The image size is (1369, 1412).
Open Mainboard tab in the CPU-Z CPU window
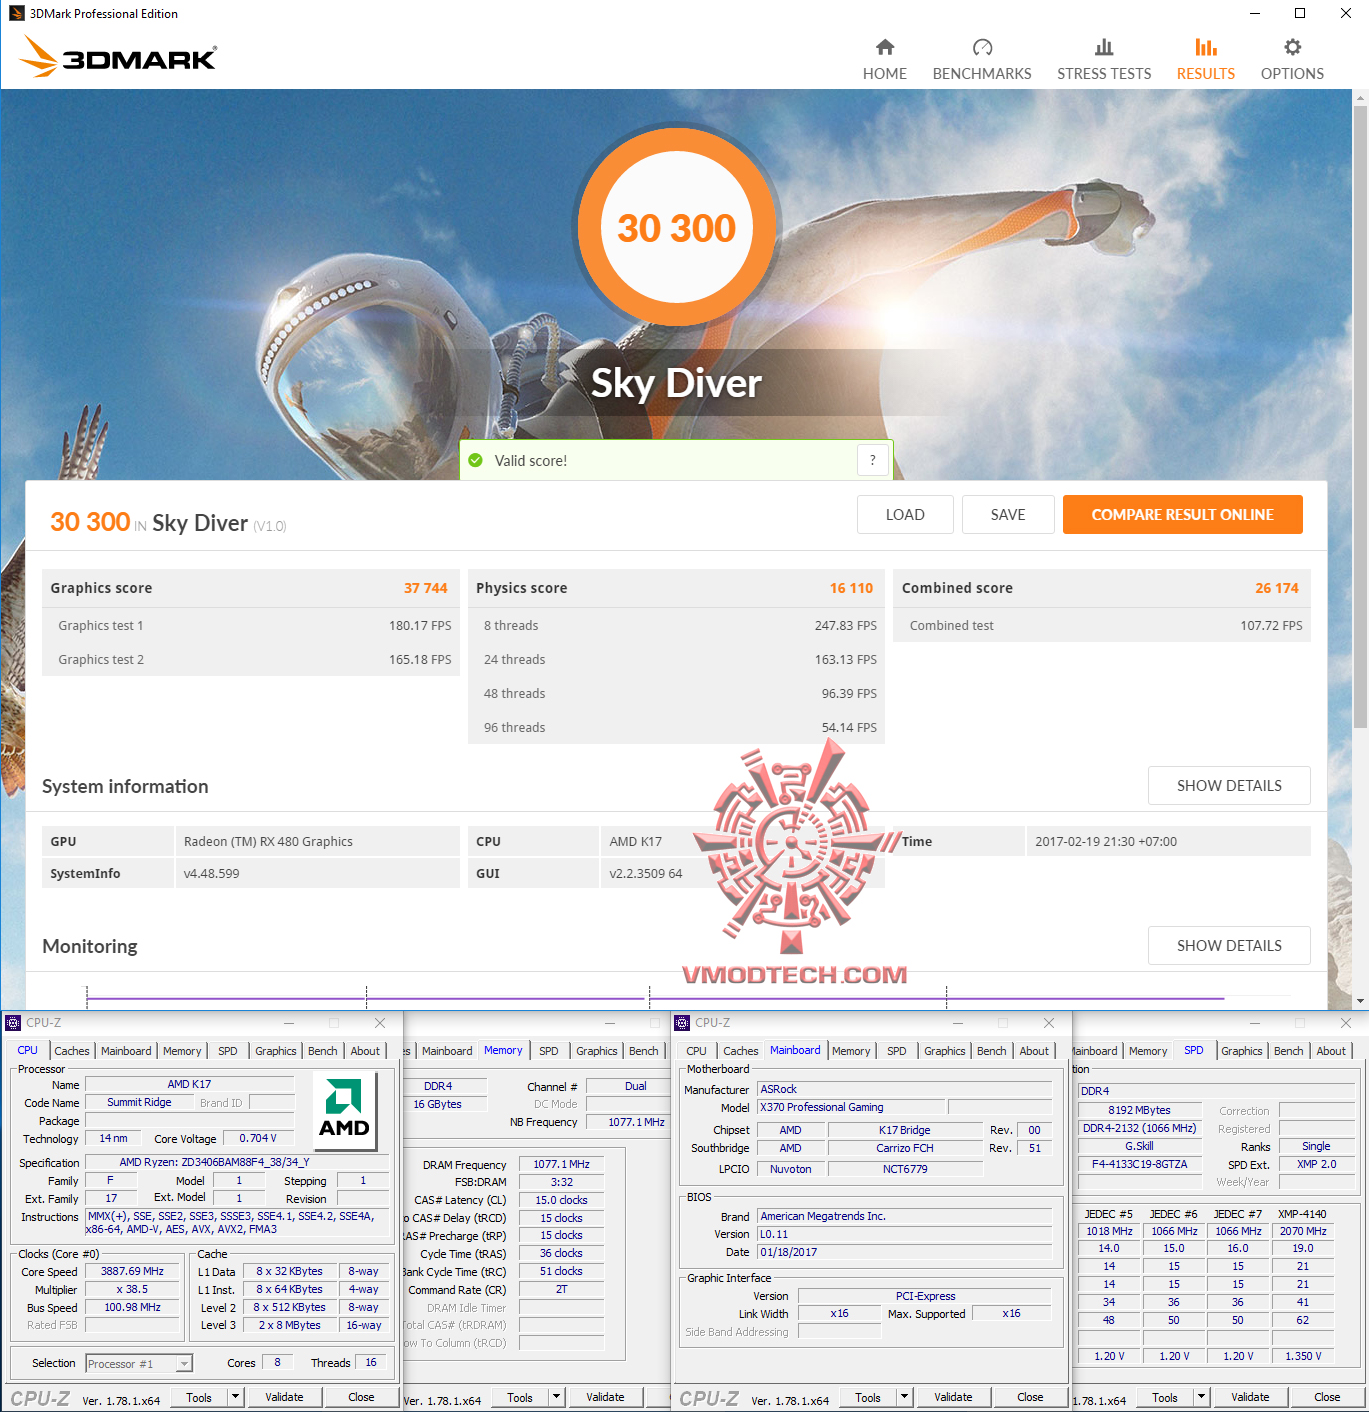[126, 1051]
